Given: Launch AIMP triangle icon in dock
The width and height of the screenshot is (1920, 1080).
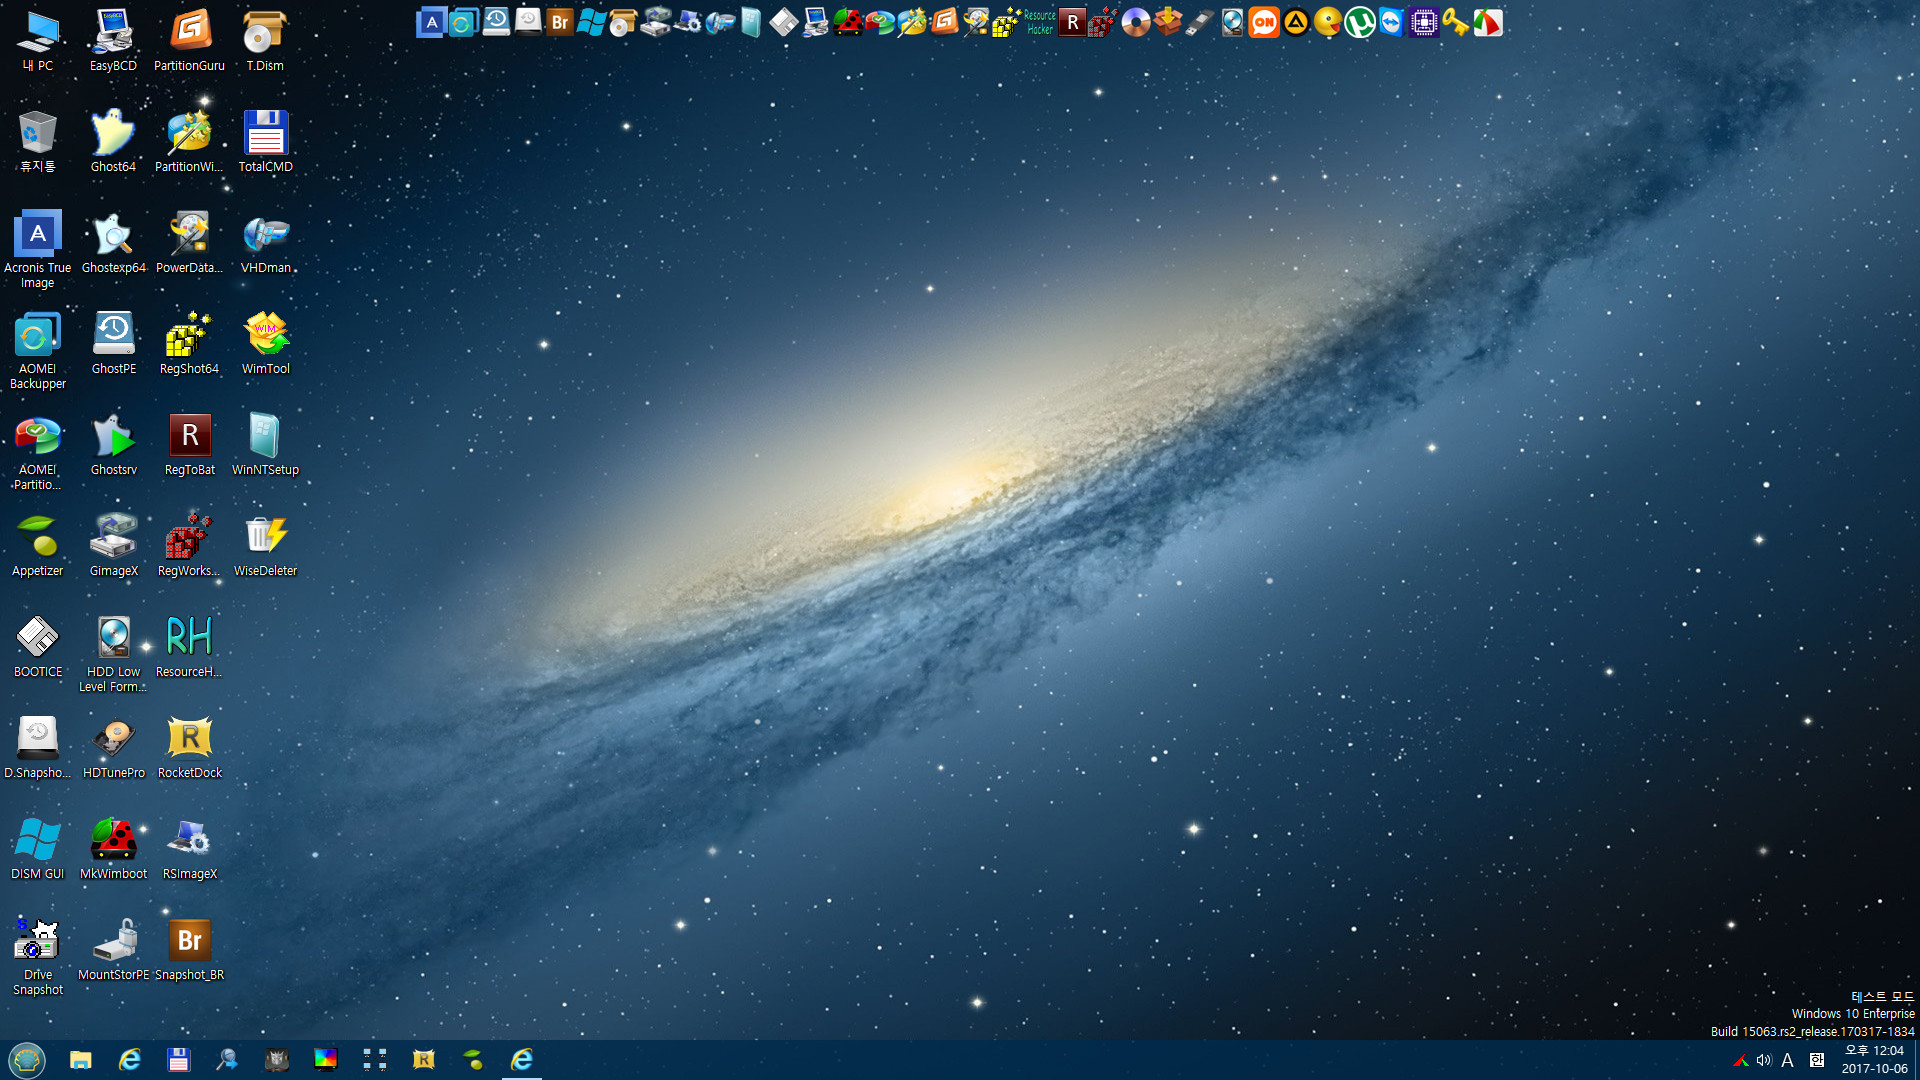Looking at the screenshot, I should (1295, 22).
